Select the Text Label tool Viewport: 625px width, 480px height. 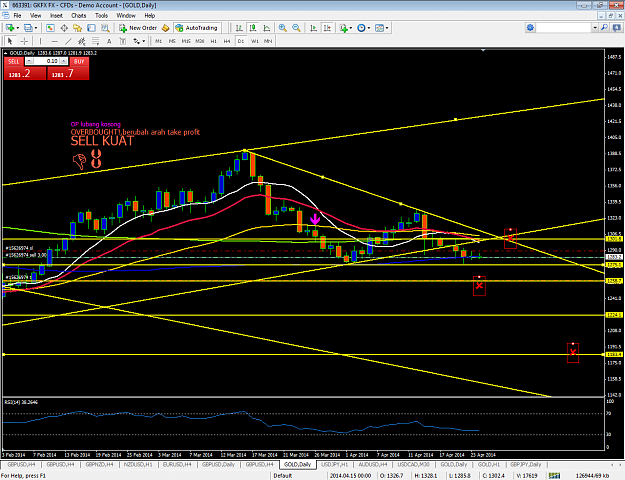coord(123,41)
